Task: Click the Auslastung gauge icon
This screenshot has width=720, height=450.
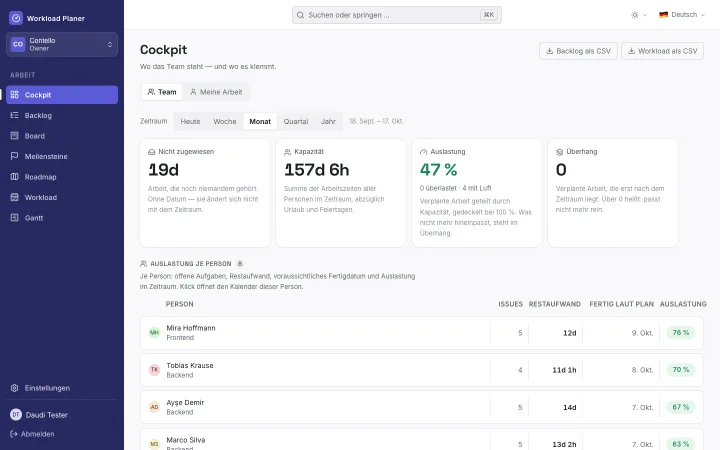Action: pos(423,152)
